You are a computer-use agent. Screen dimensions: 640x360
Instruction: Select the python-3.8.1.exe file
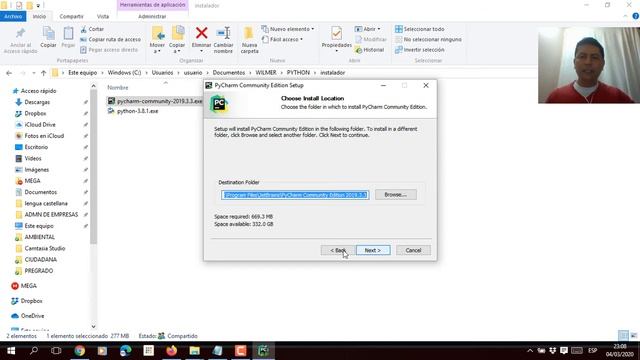pyautogui.click(x=133, y=111)
